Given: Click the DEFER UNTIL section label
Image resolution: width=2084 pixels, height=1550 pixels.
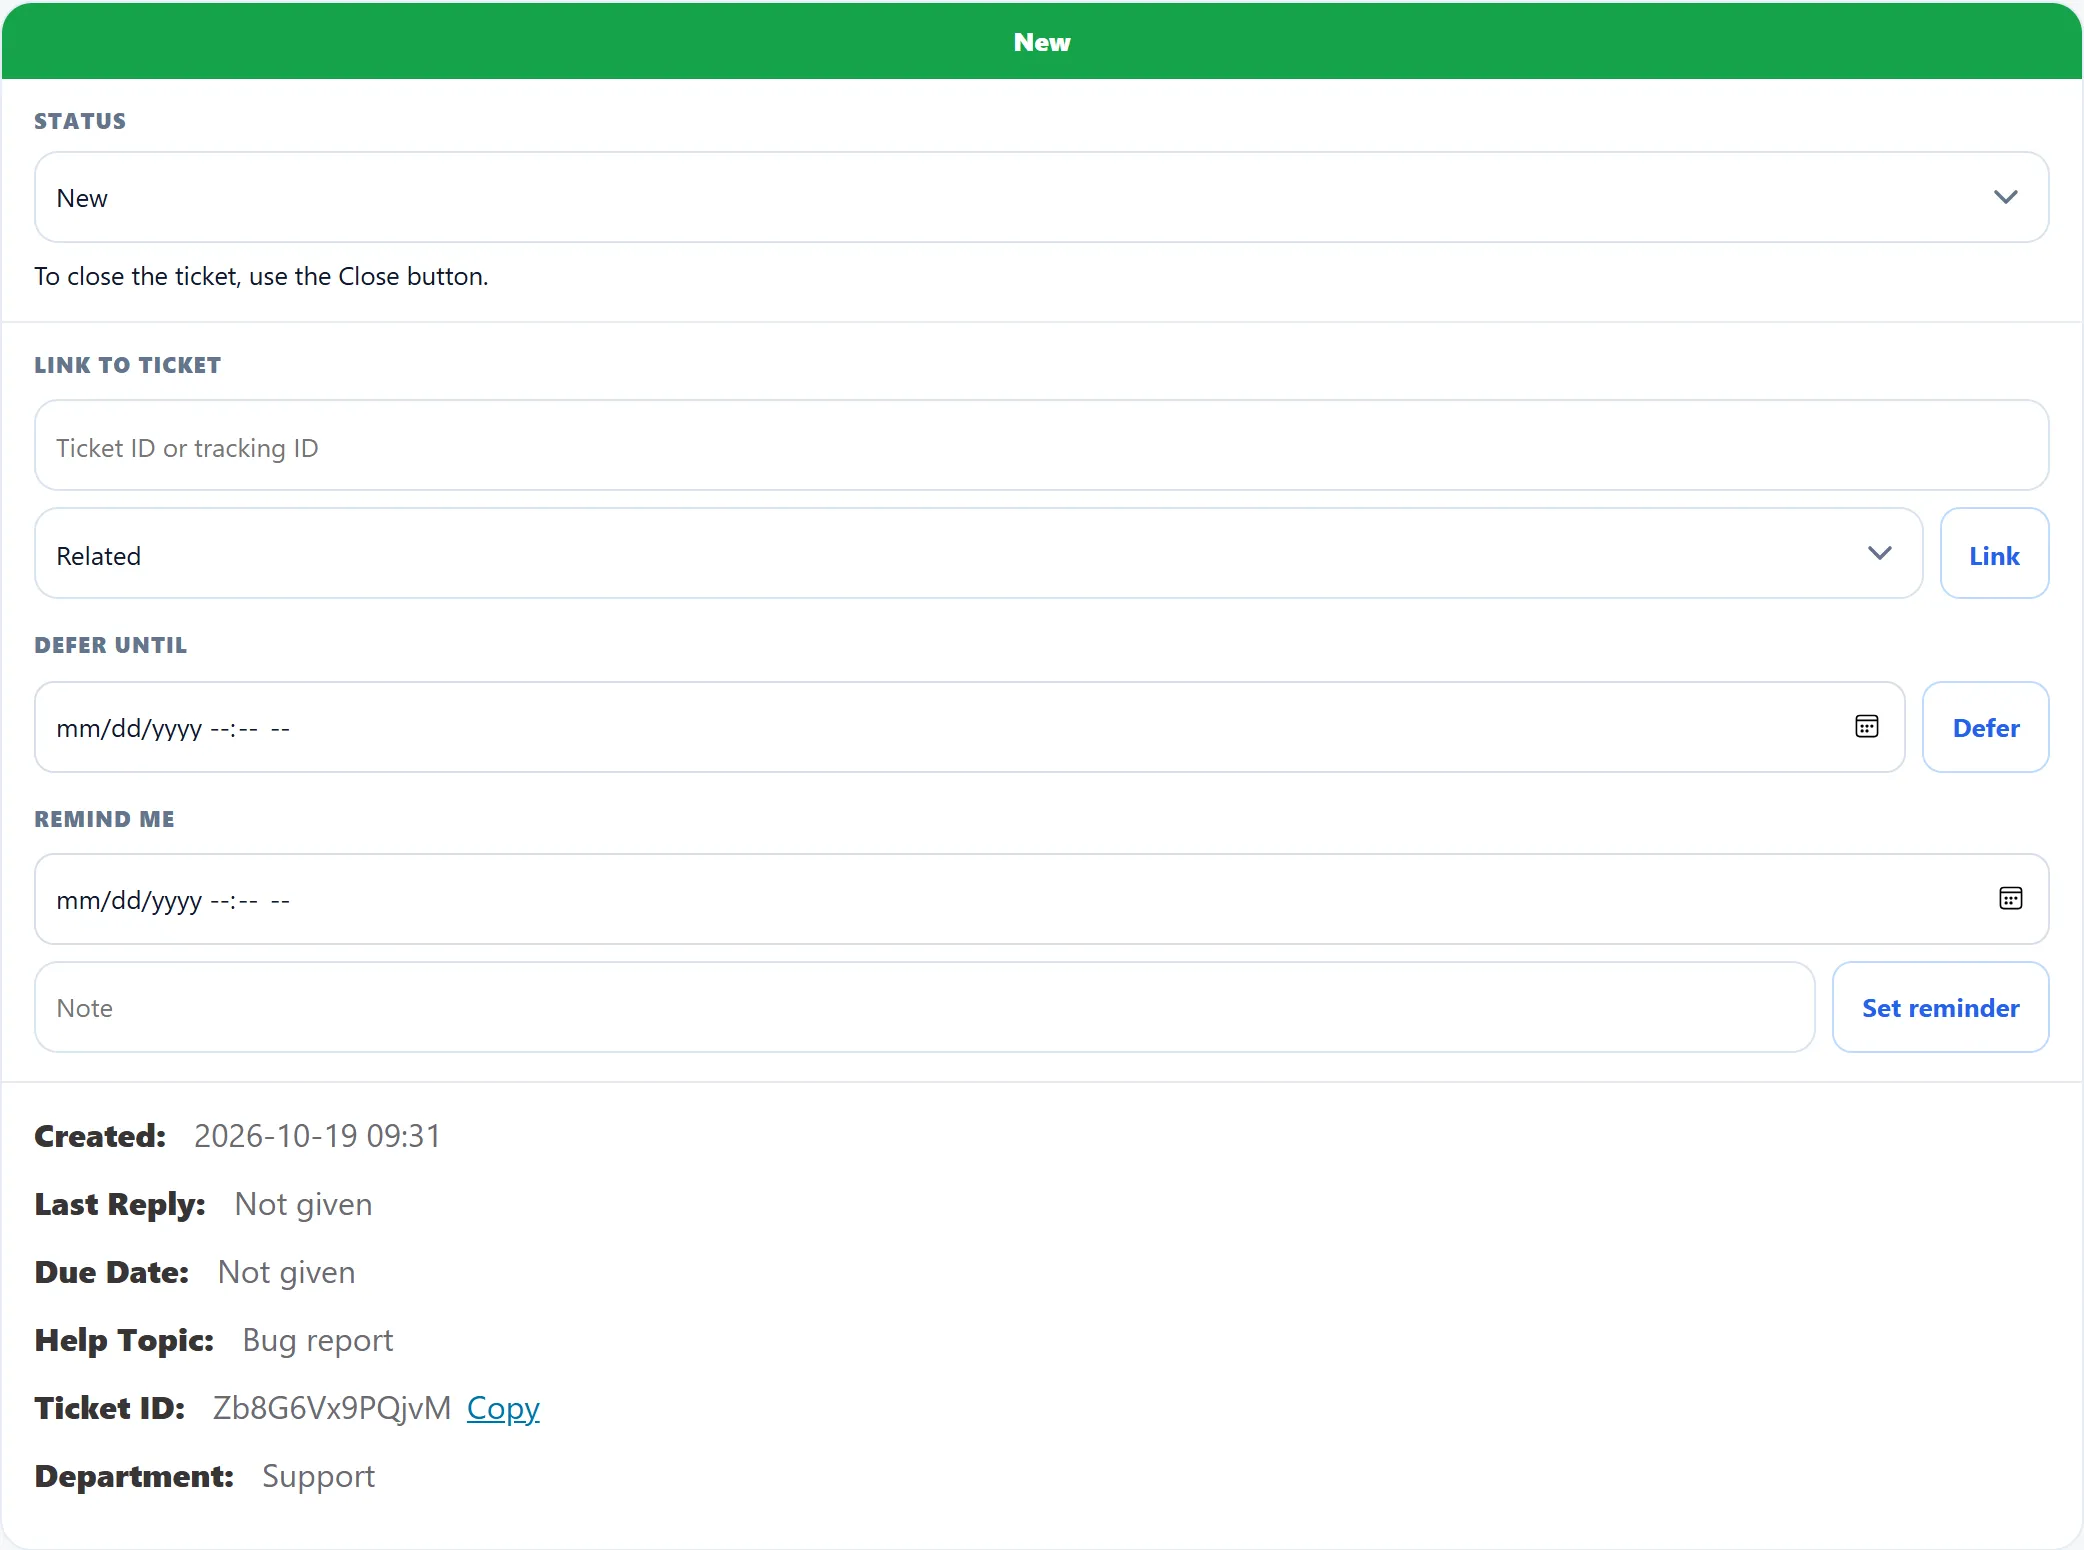Looking at the screenshot, I should coord(110,645).
